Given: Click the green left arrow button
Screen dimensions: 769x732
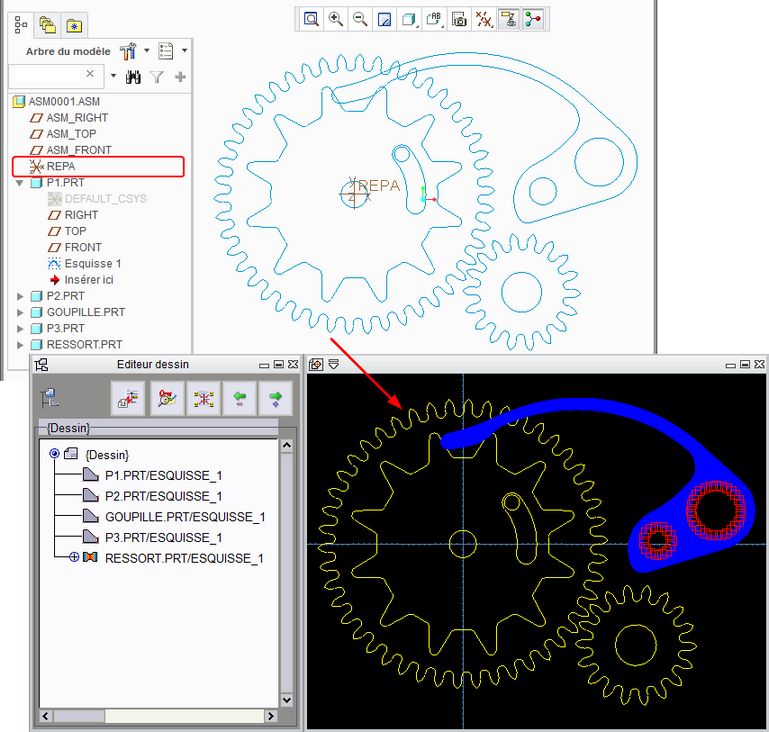Looking at the screenshot, I should click(x=239, y=398).
